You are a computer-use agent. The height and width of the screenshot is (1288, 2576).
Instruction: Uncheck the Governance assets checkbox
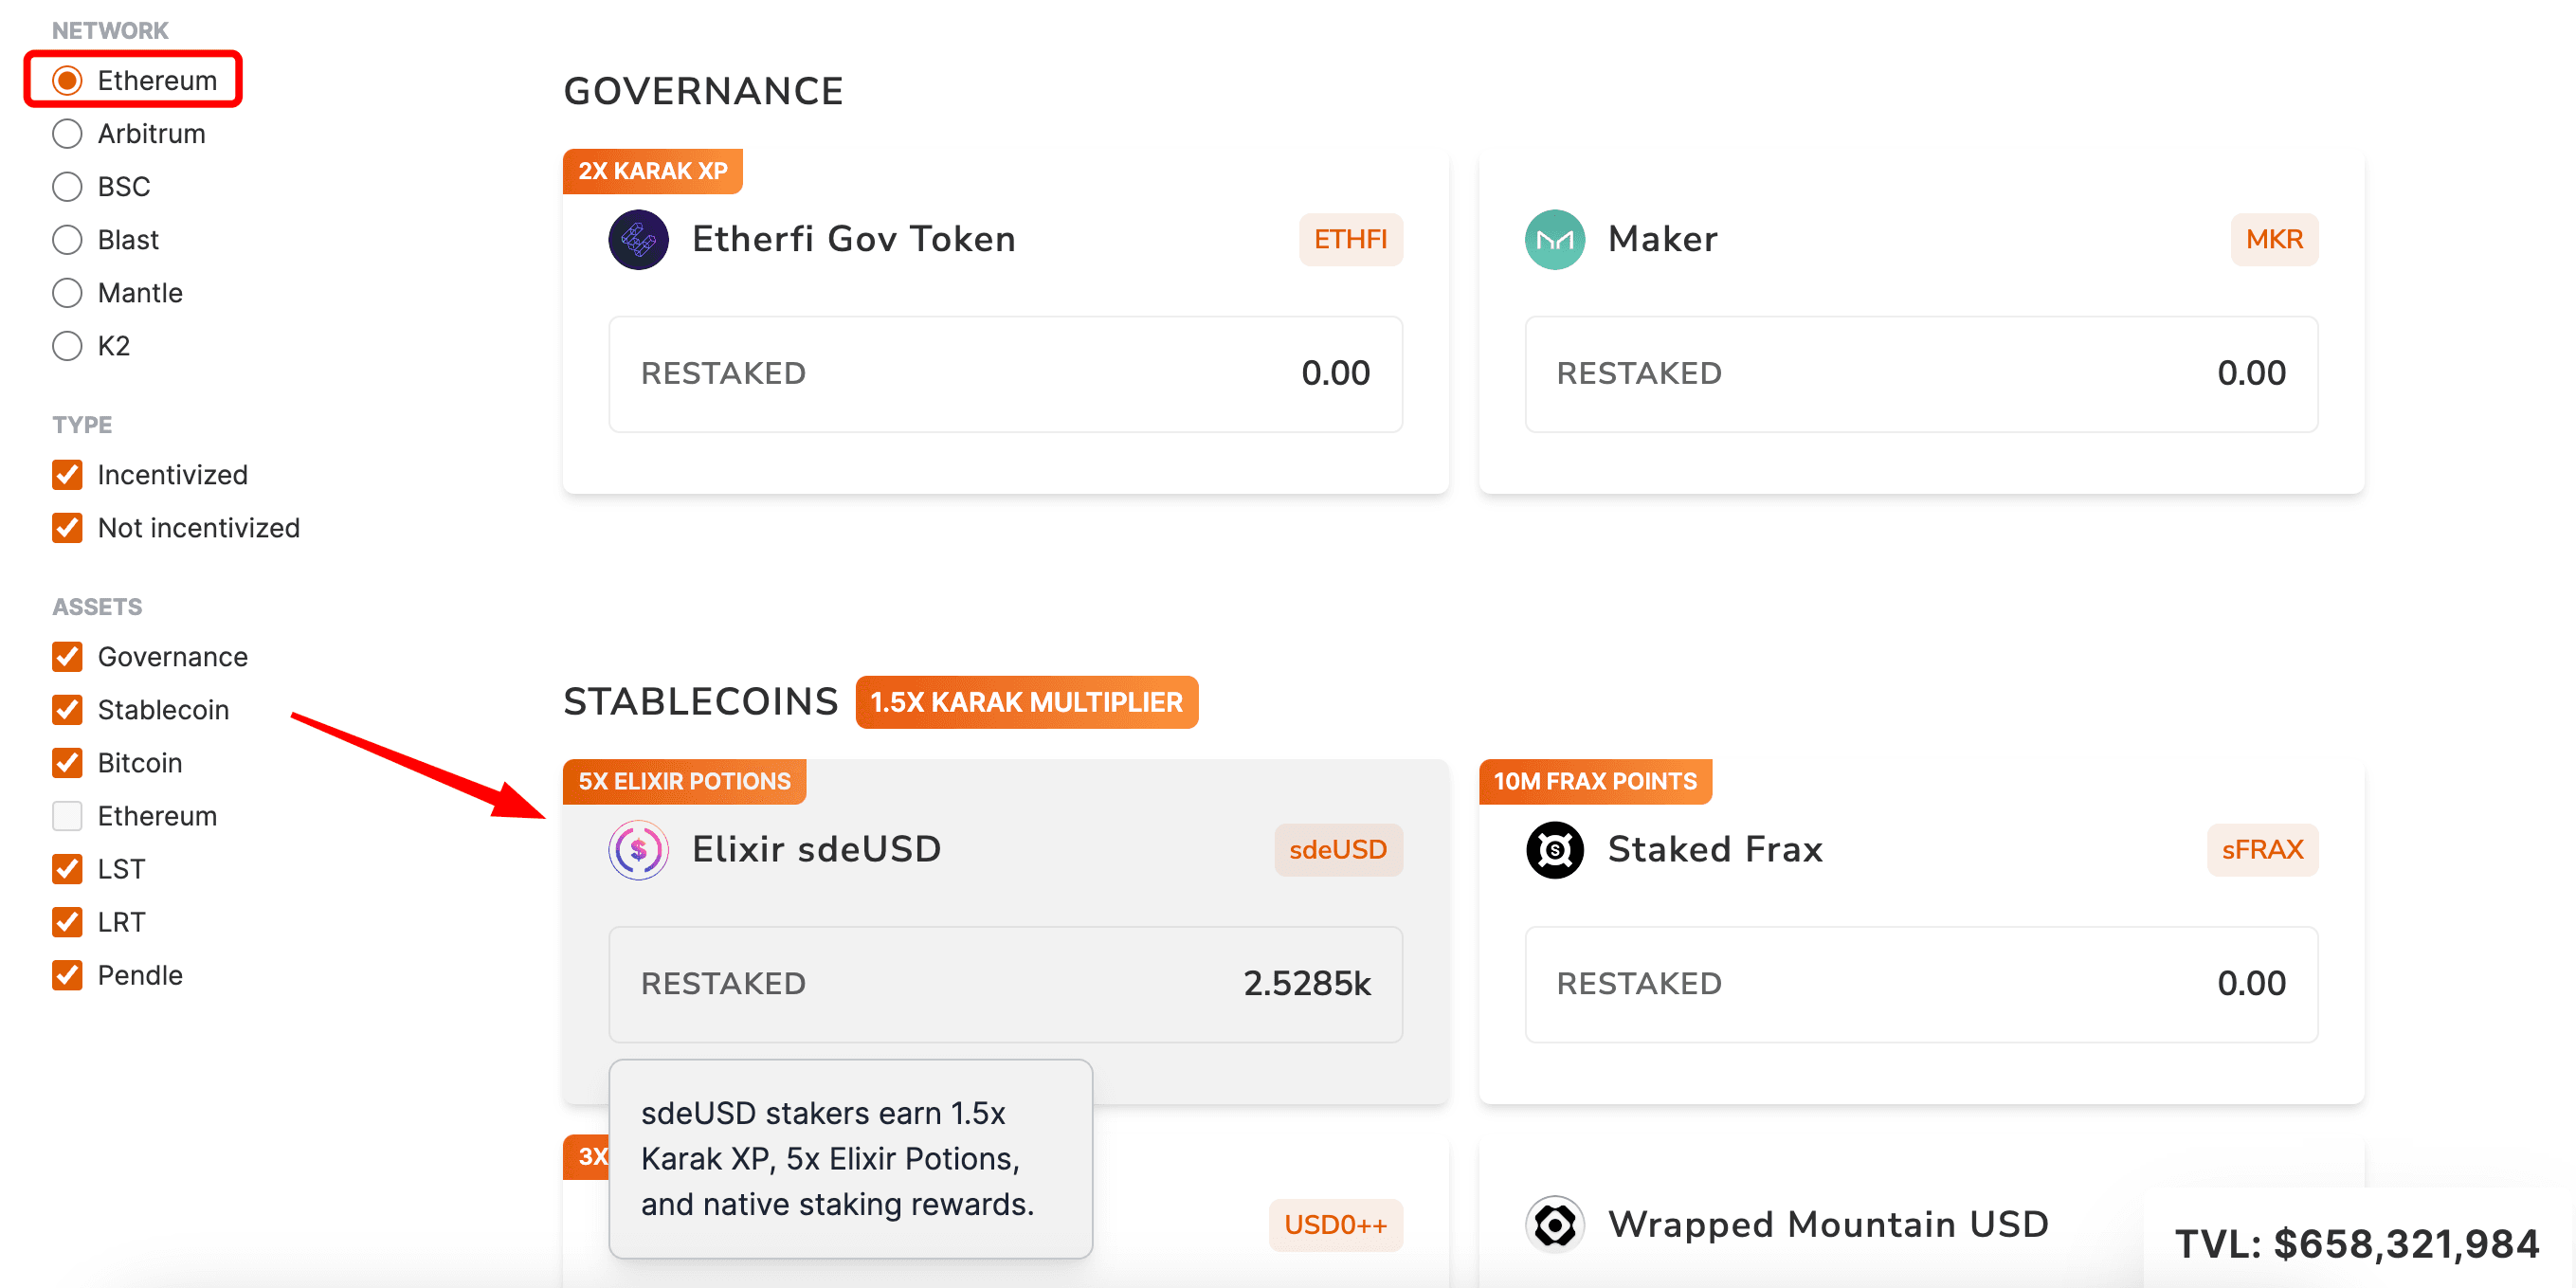coord(67,656)
